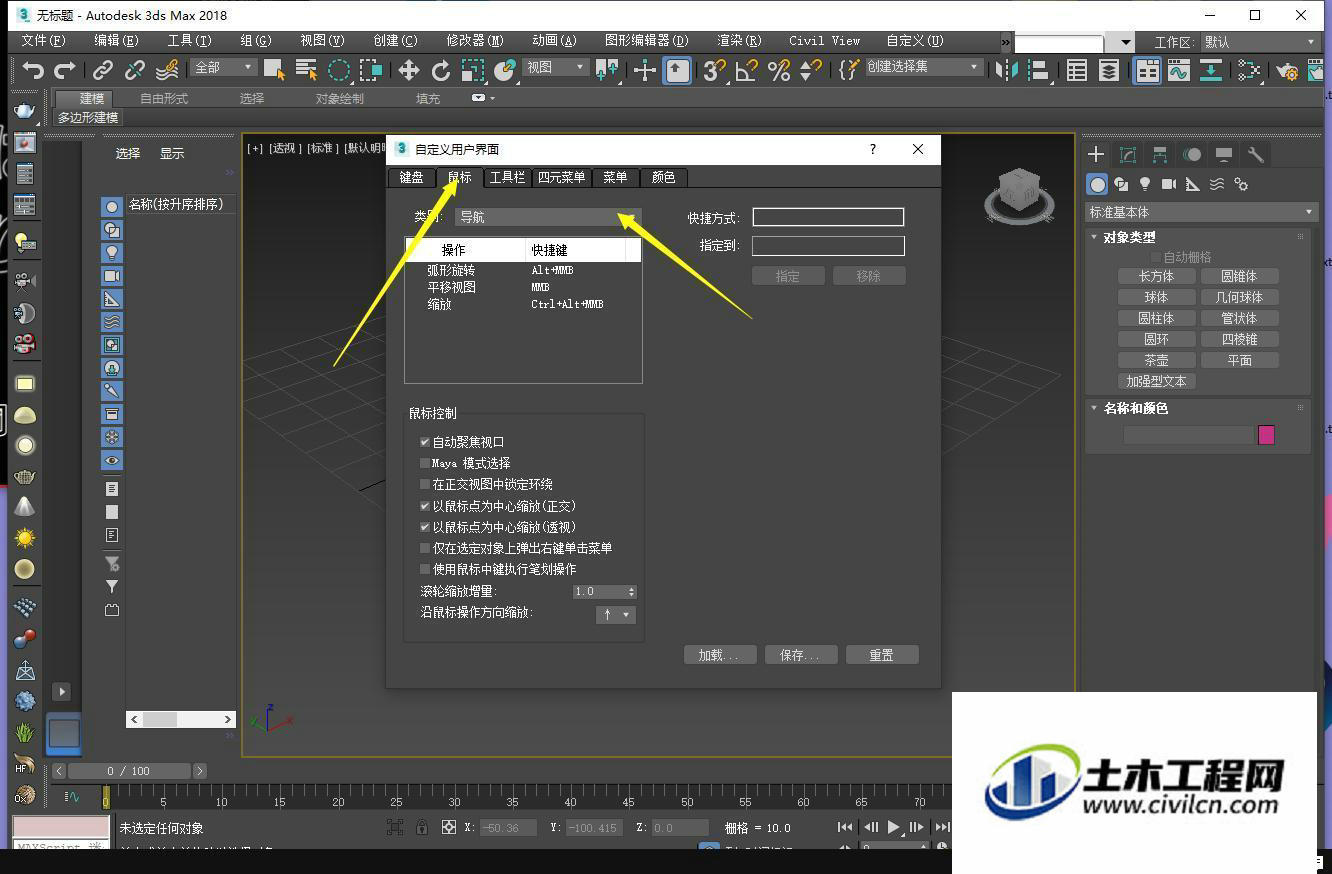The width and height of the screenshot is (1332, 874).
Task: Open the 工作区 默认 dropdown
Action: [x=1259, y=42]
